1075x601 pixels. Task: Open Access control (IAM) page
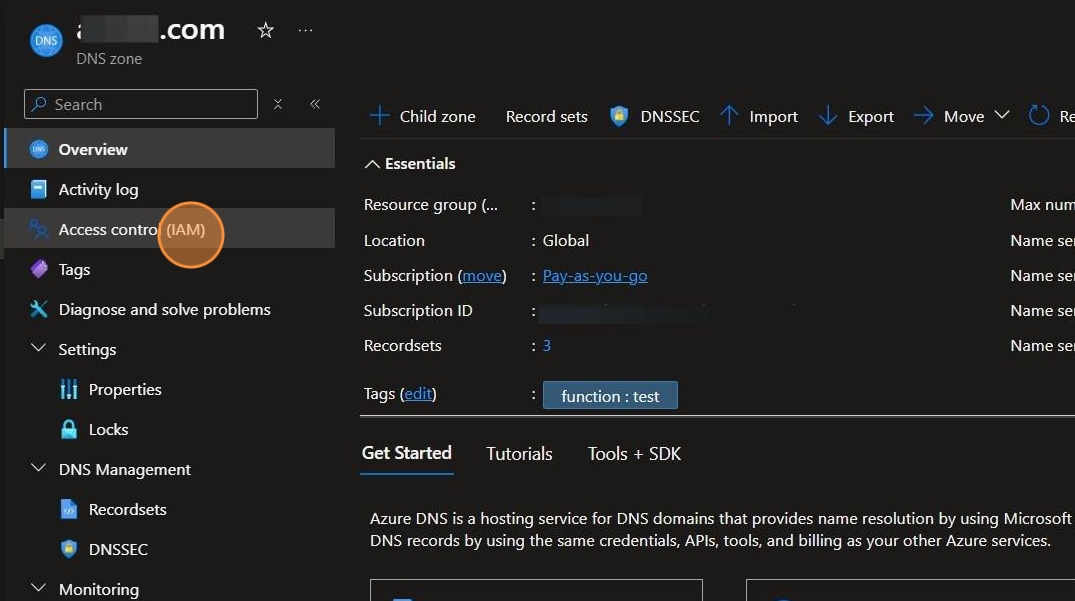[170, 229]
